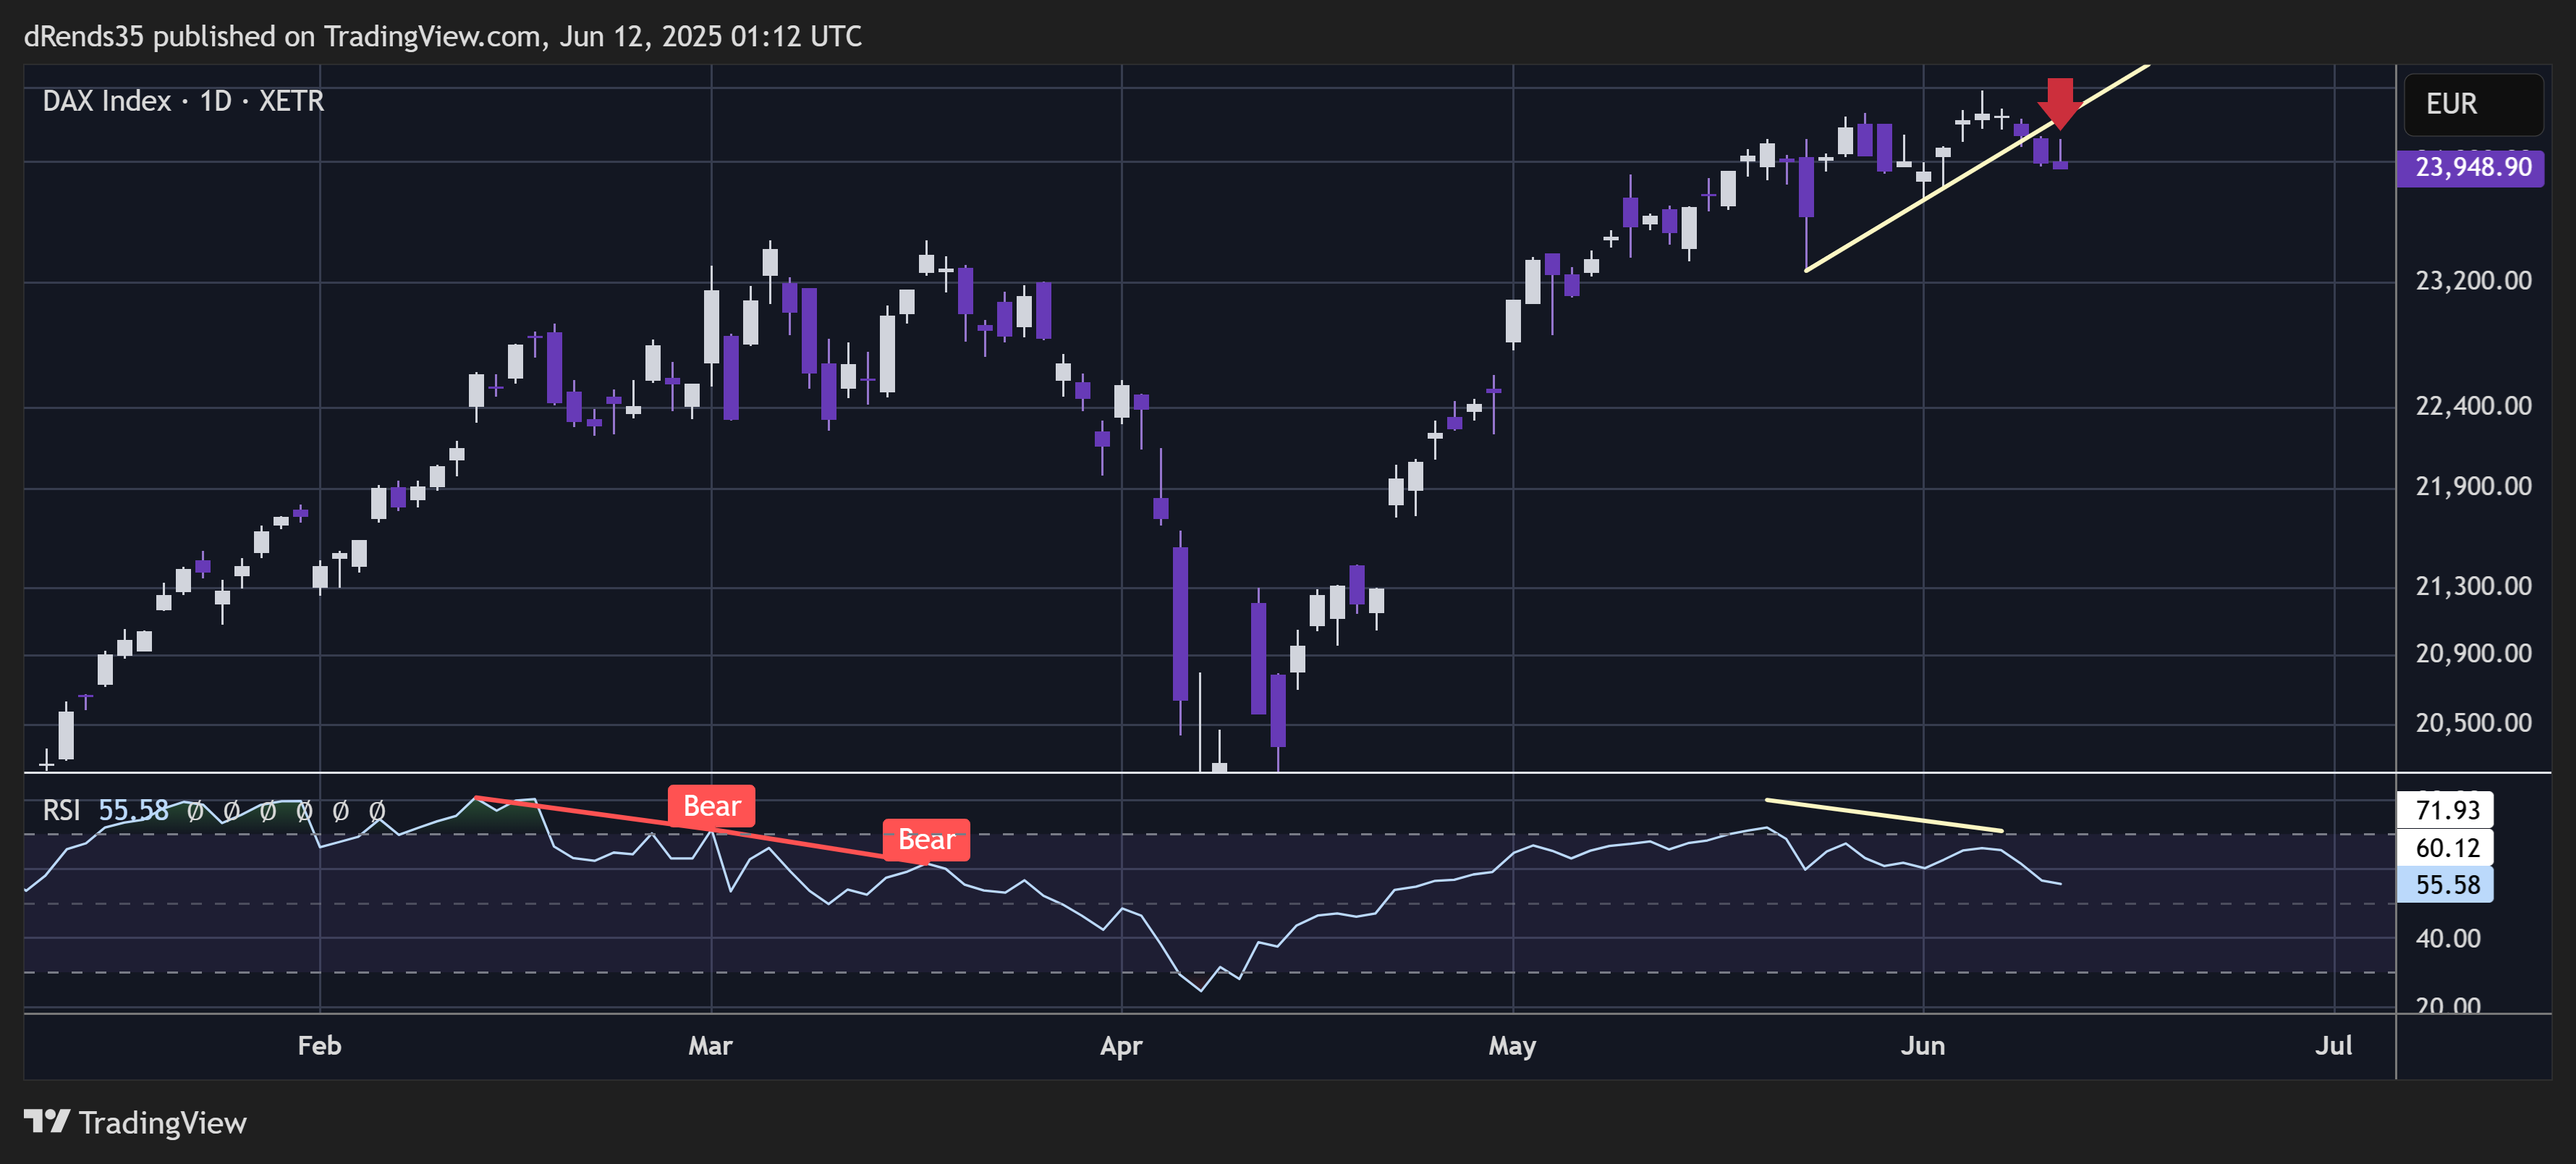Click the DAX Index 1D XETR title

183,101
